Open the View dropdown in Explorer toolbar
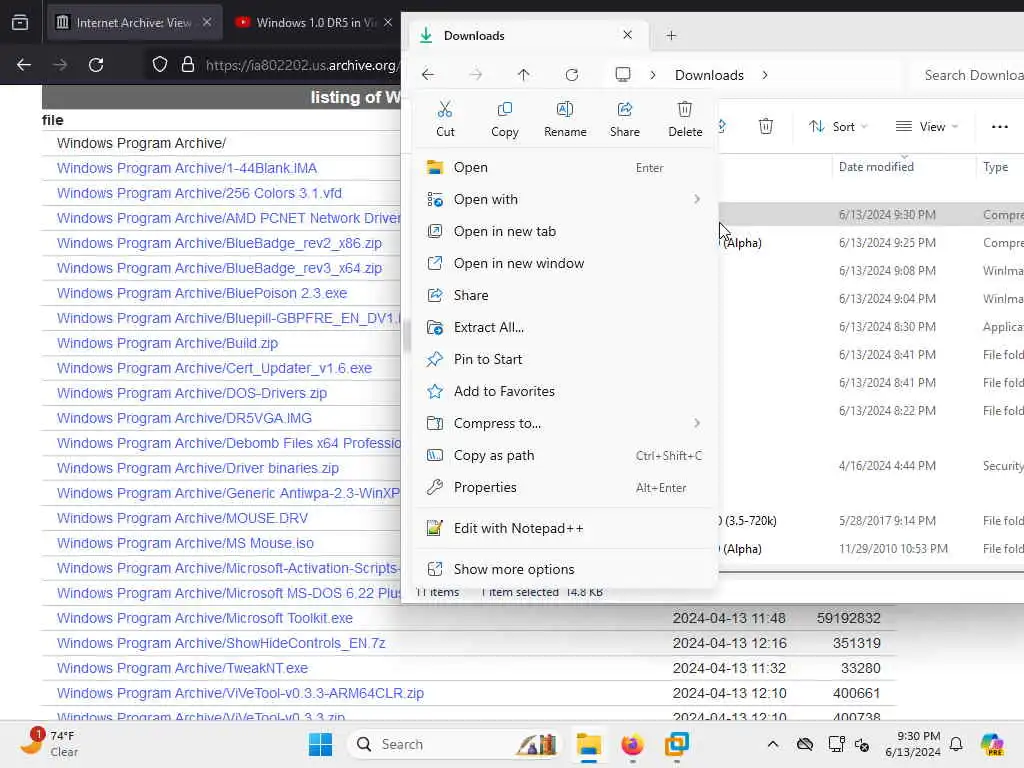 coord(926,127)
